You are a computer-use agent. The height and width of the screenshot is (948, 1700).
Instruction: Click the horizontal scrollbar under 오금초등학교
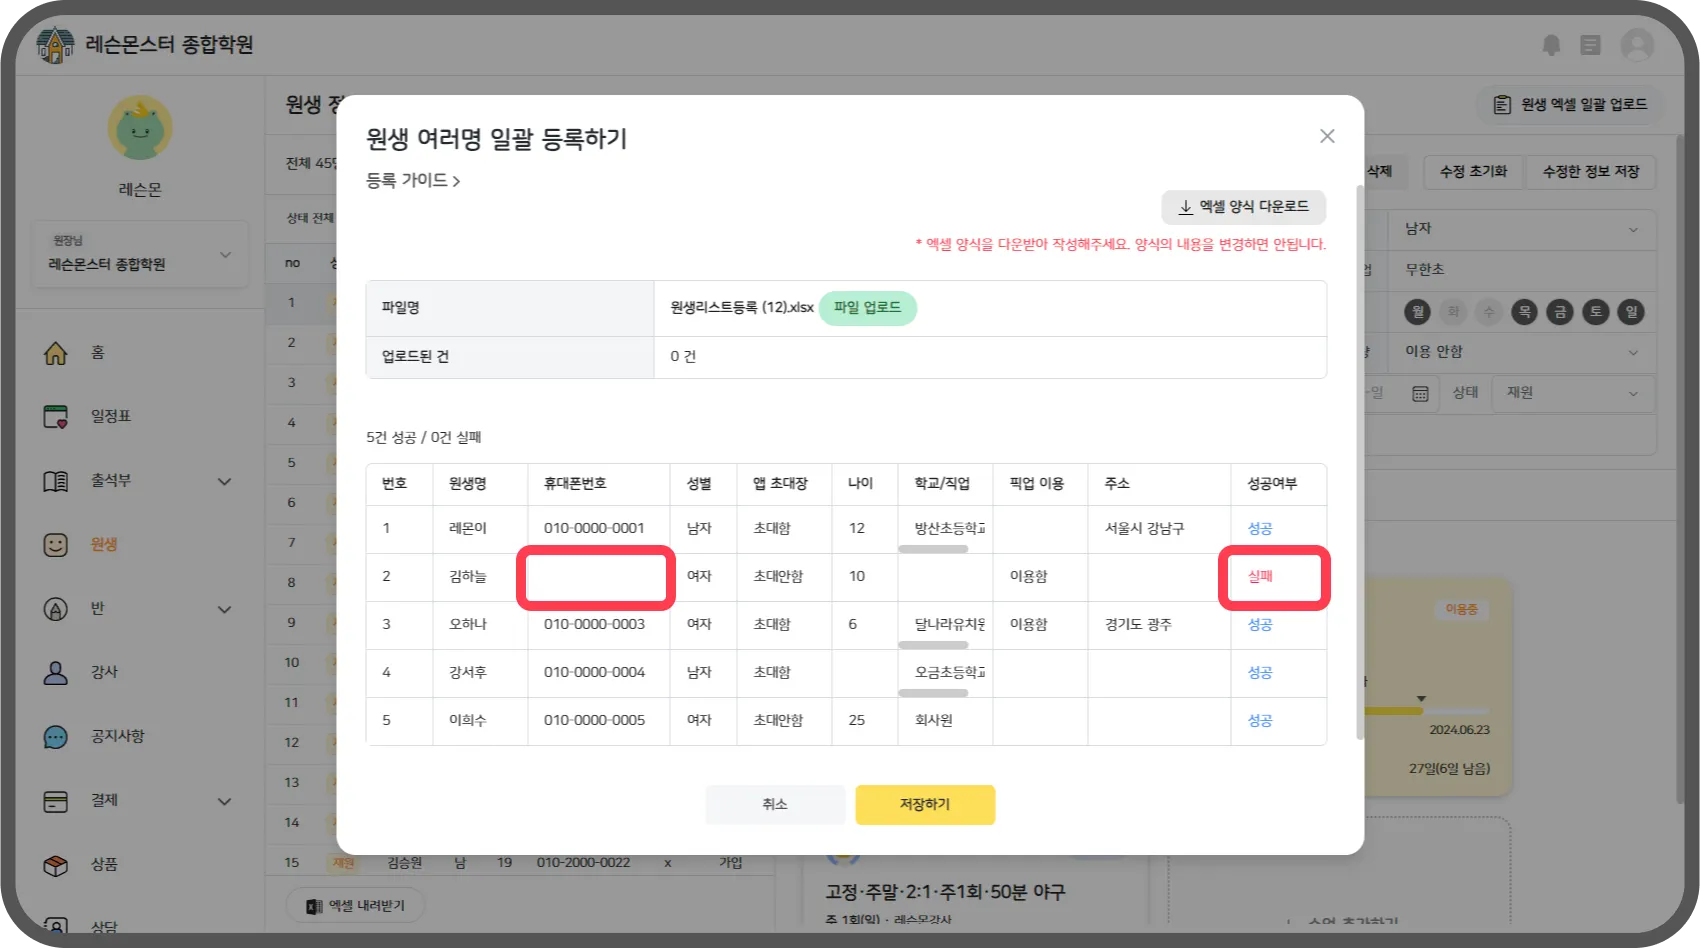point(933,693)
